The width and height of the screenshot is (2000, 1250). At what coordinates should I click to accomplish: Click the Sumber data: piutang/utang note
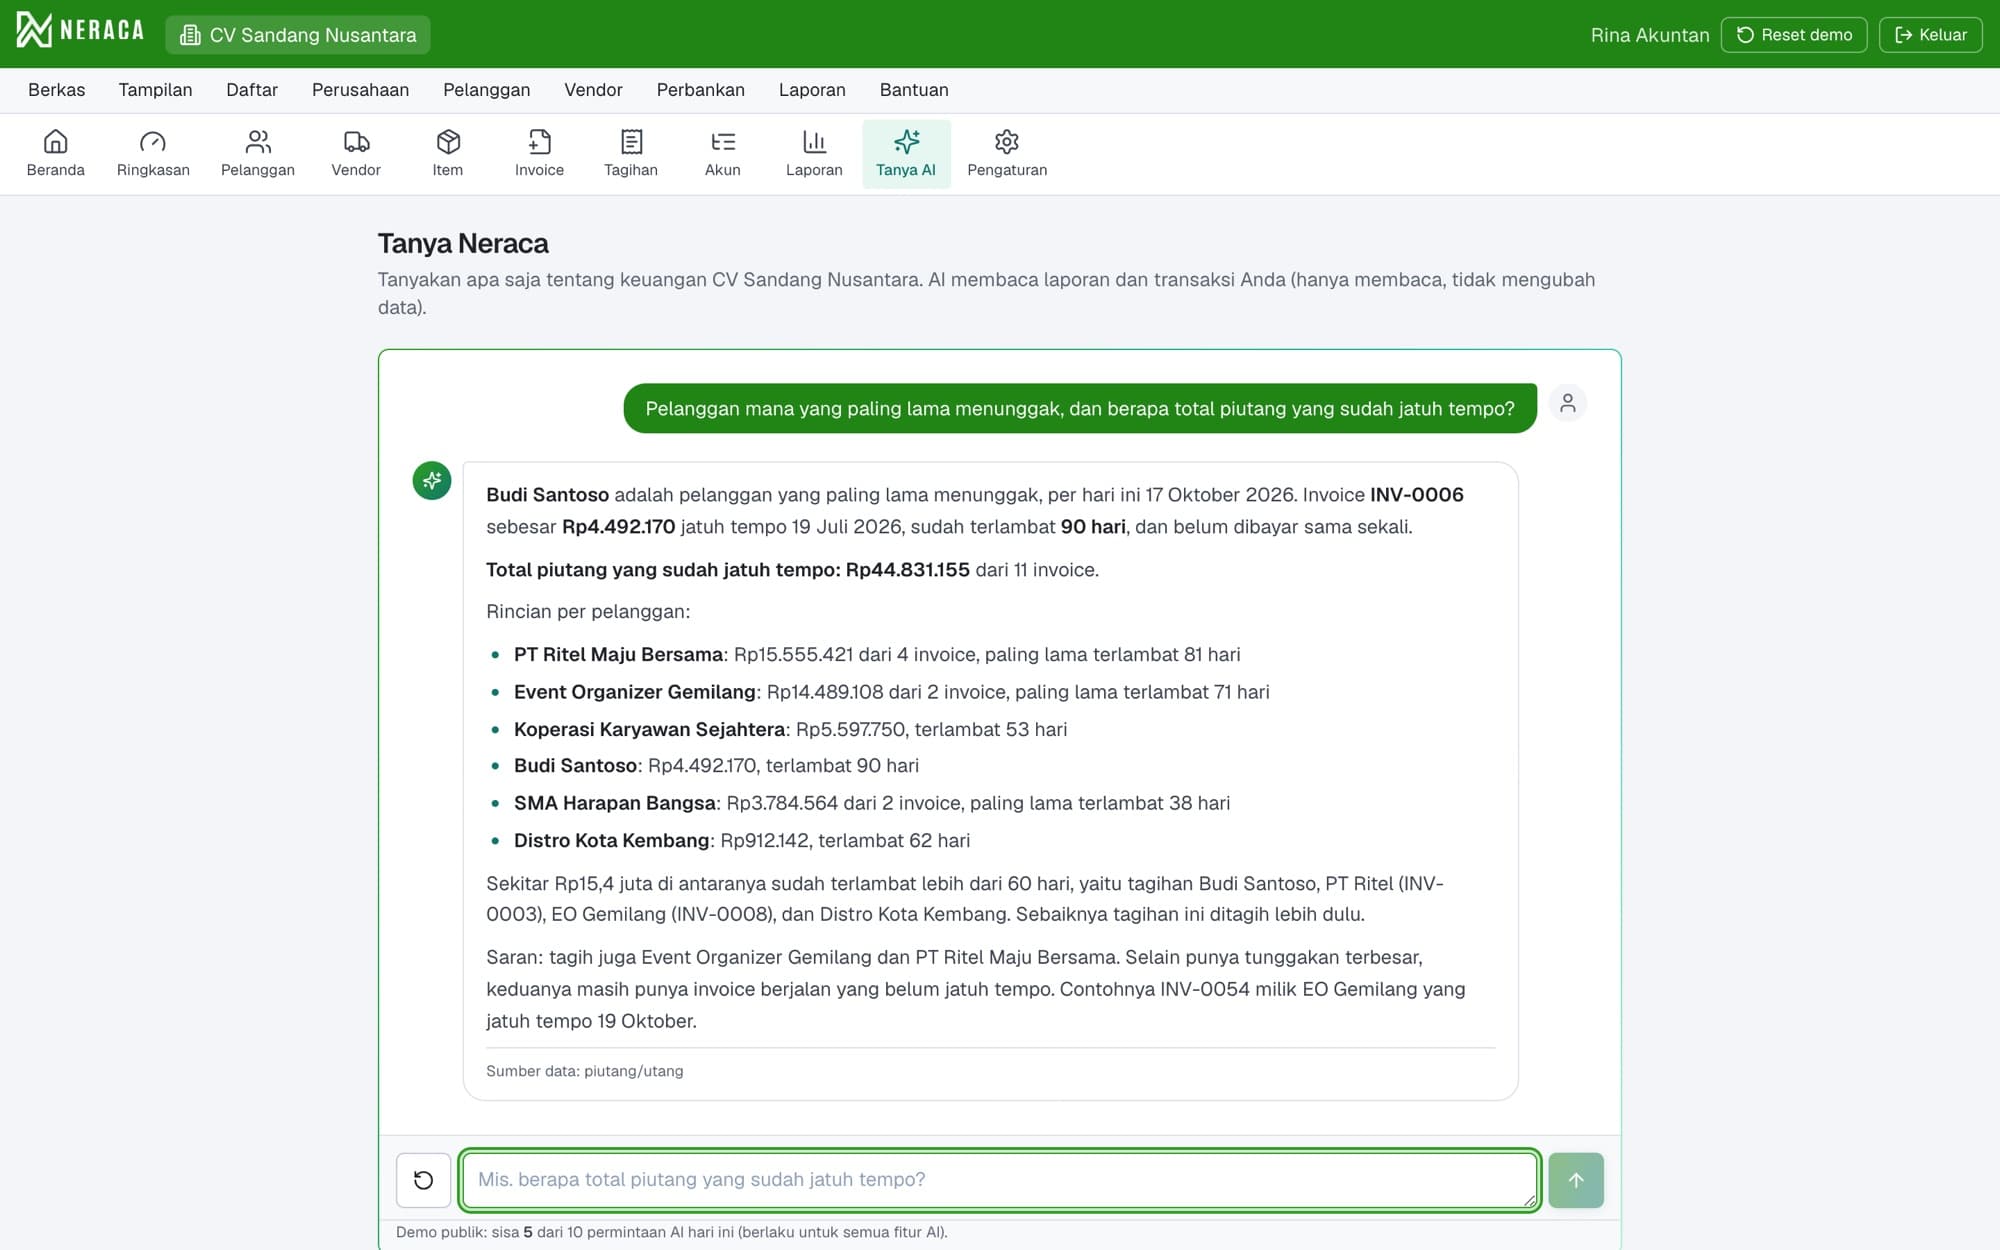[x=585, y=1071]
